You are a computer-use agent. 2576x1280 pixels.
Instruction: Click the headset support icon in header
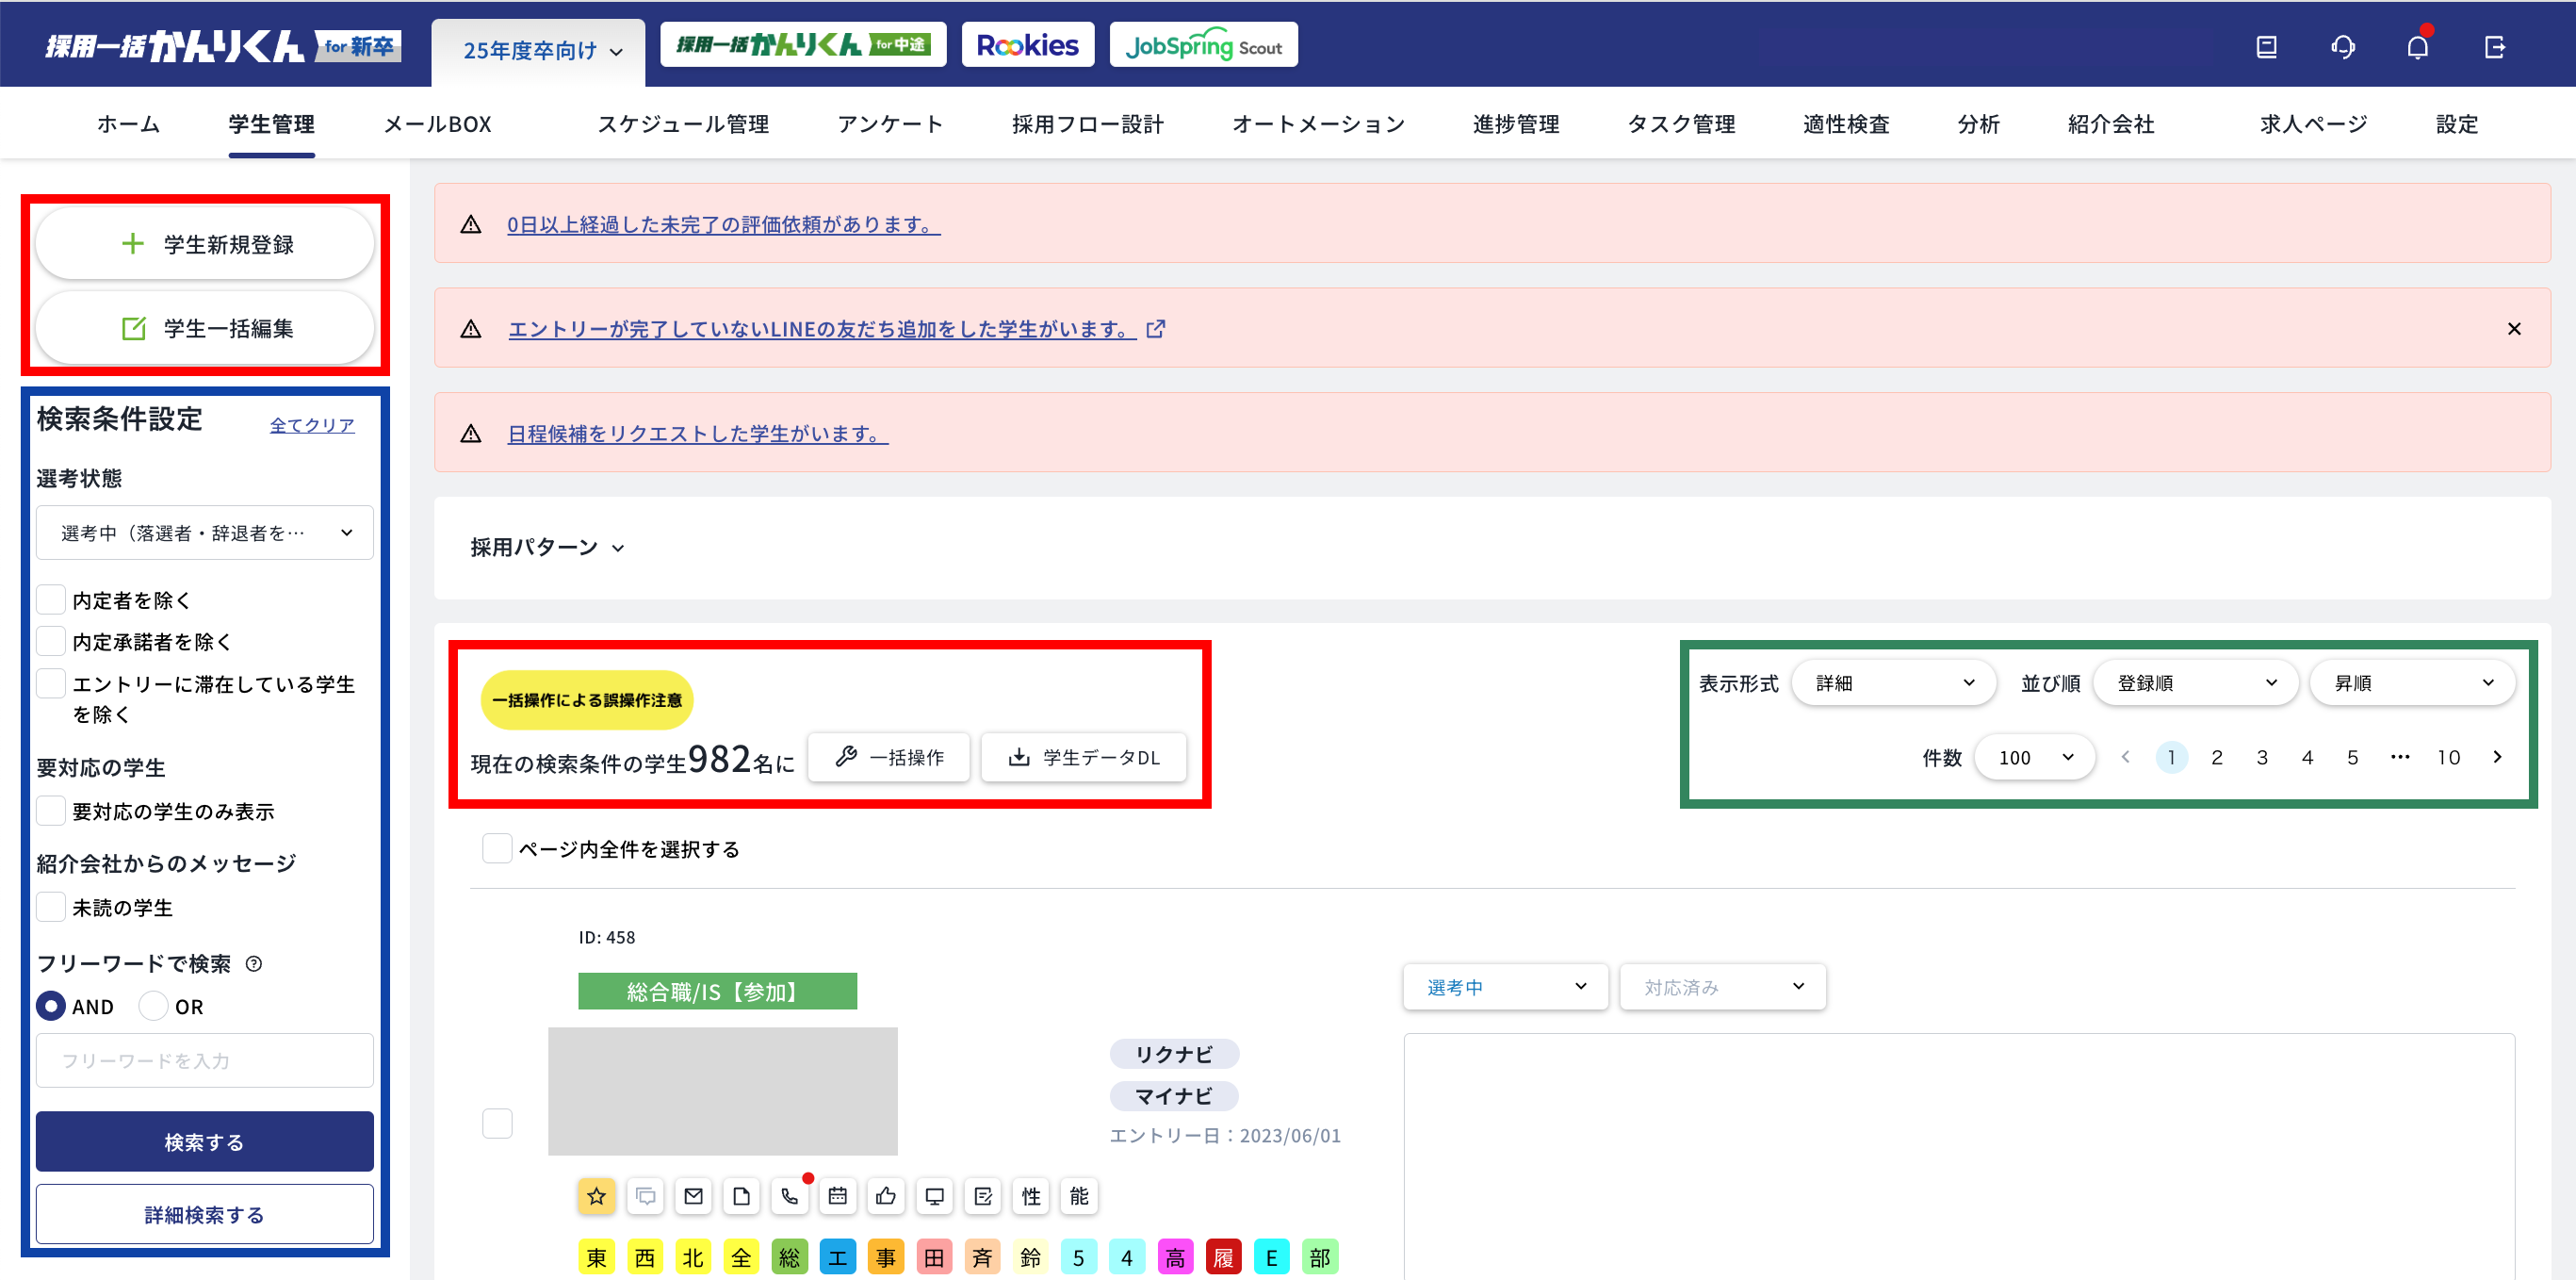[2342, 47]
